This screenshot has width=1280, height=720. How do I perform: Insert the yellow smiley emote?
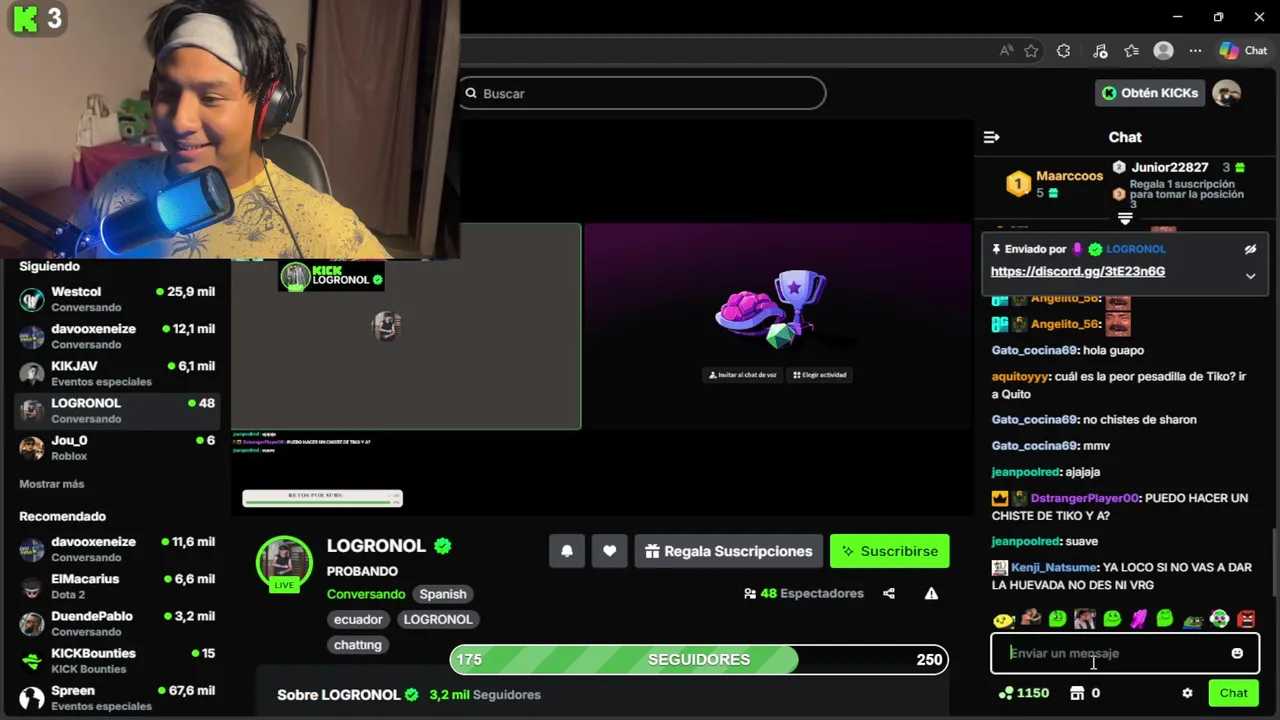pos(1003,620)
